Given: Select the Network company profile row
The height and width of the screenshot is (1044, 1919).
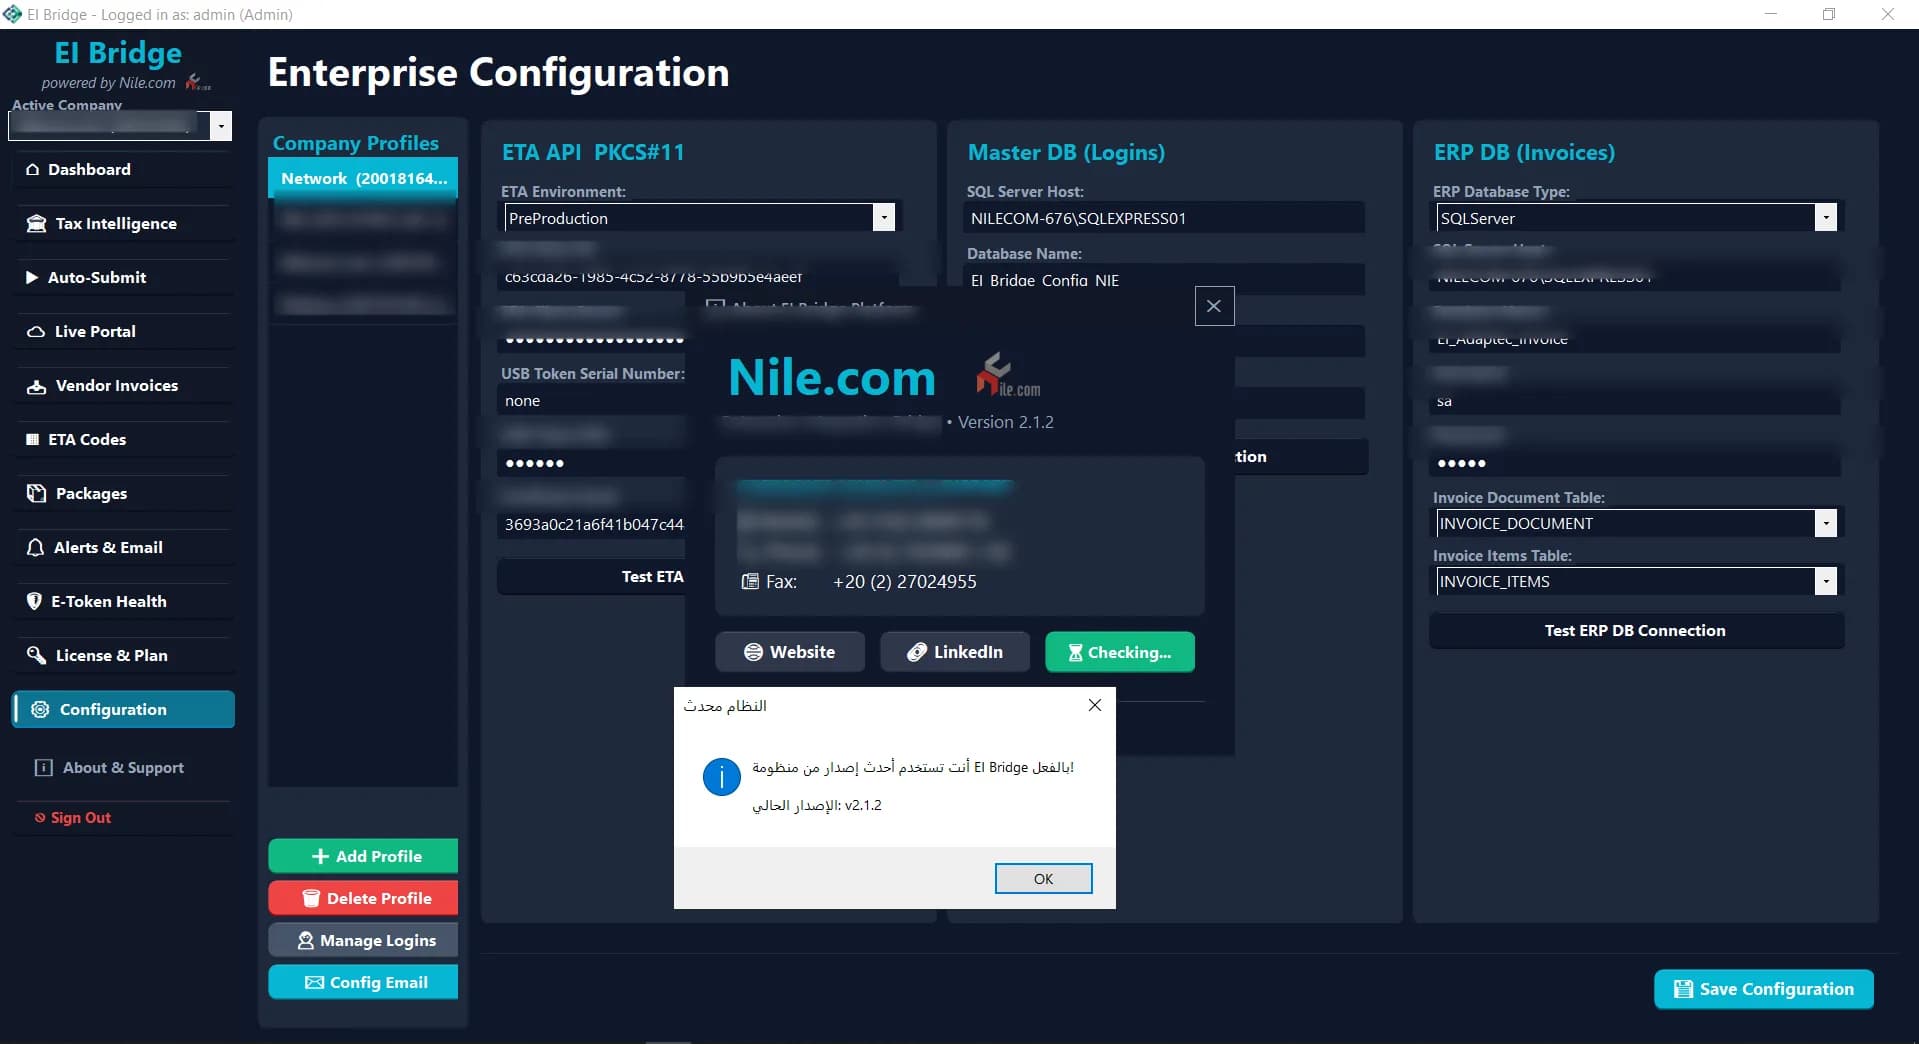Looking at the screenshot, I should coord(363,178).
